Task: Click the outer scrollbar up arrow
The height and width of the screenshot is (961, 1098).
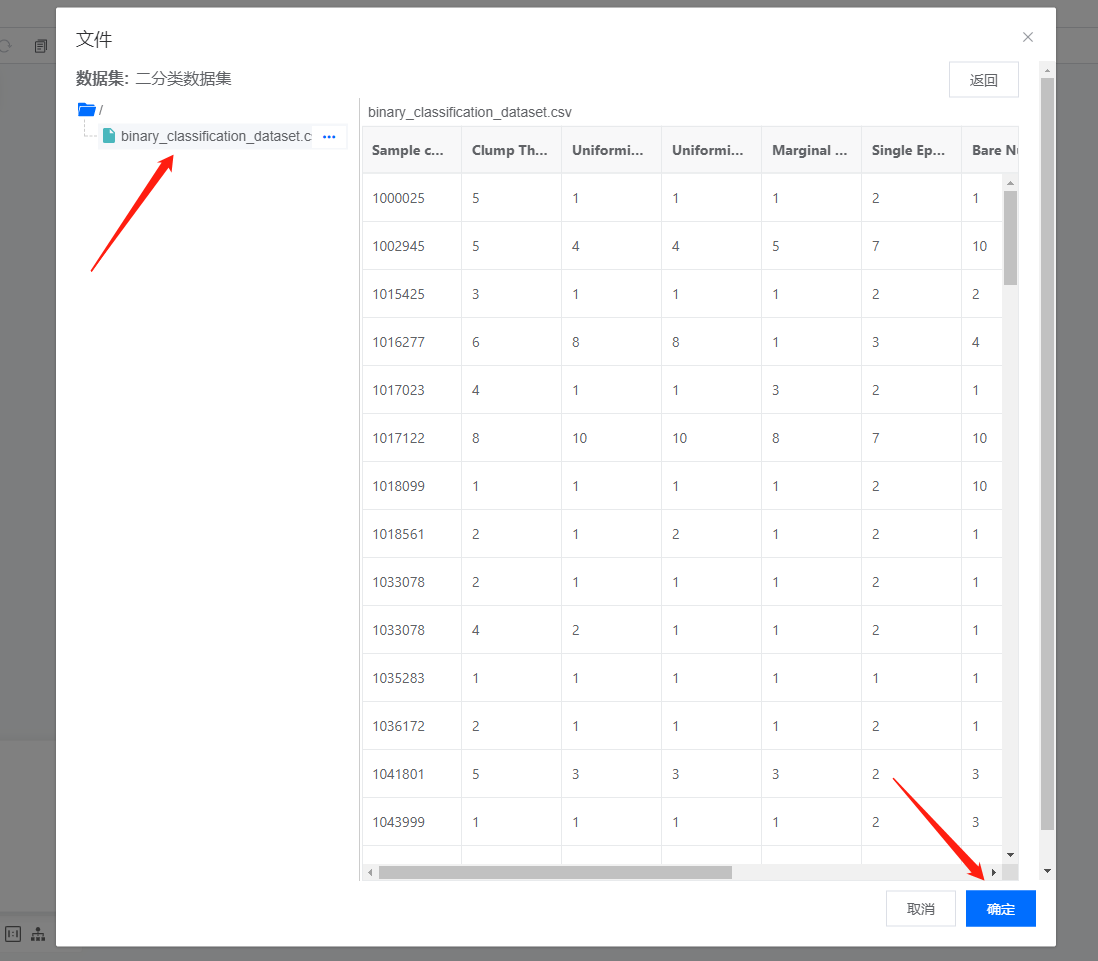Action: [x=1047, y=69]
